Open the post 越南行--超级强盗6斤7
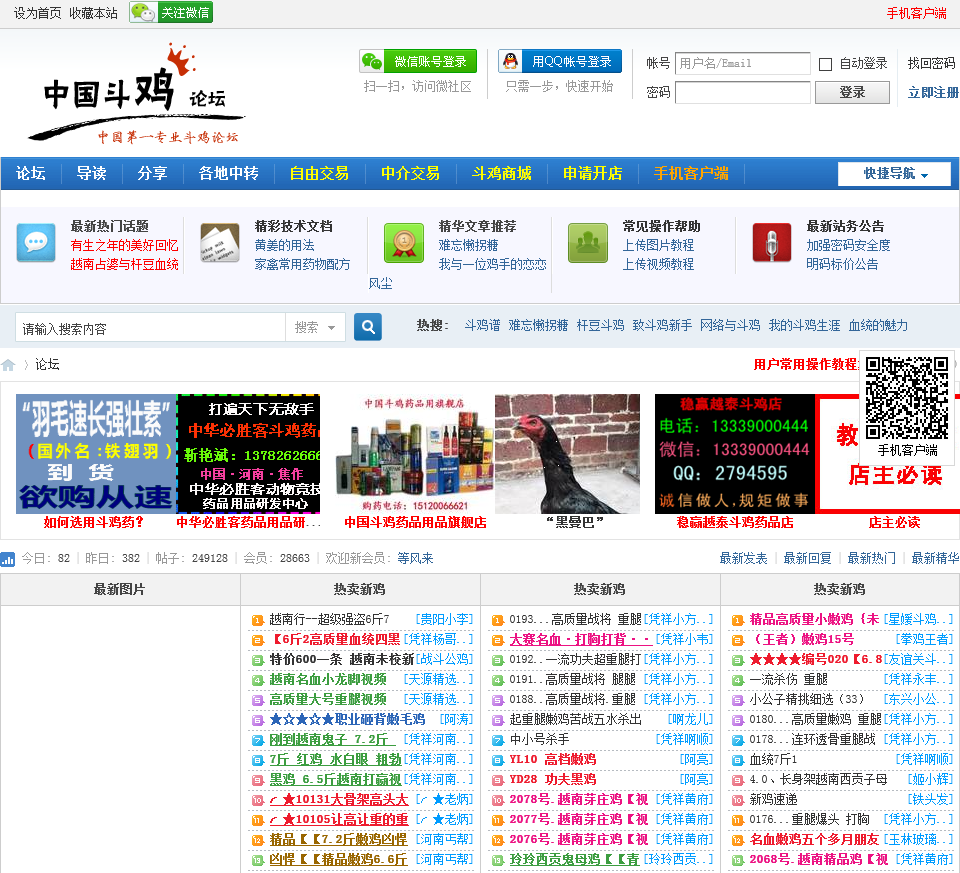 point(329,620)
